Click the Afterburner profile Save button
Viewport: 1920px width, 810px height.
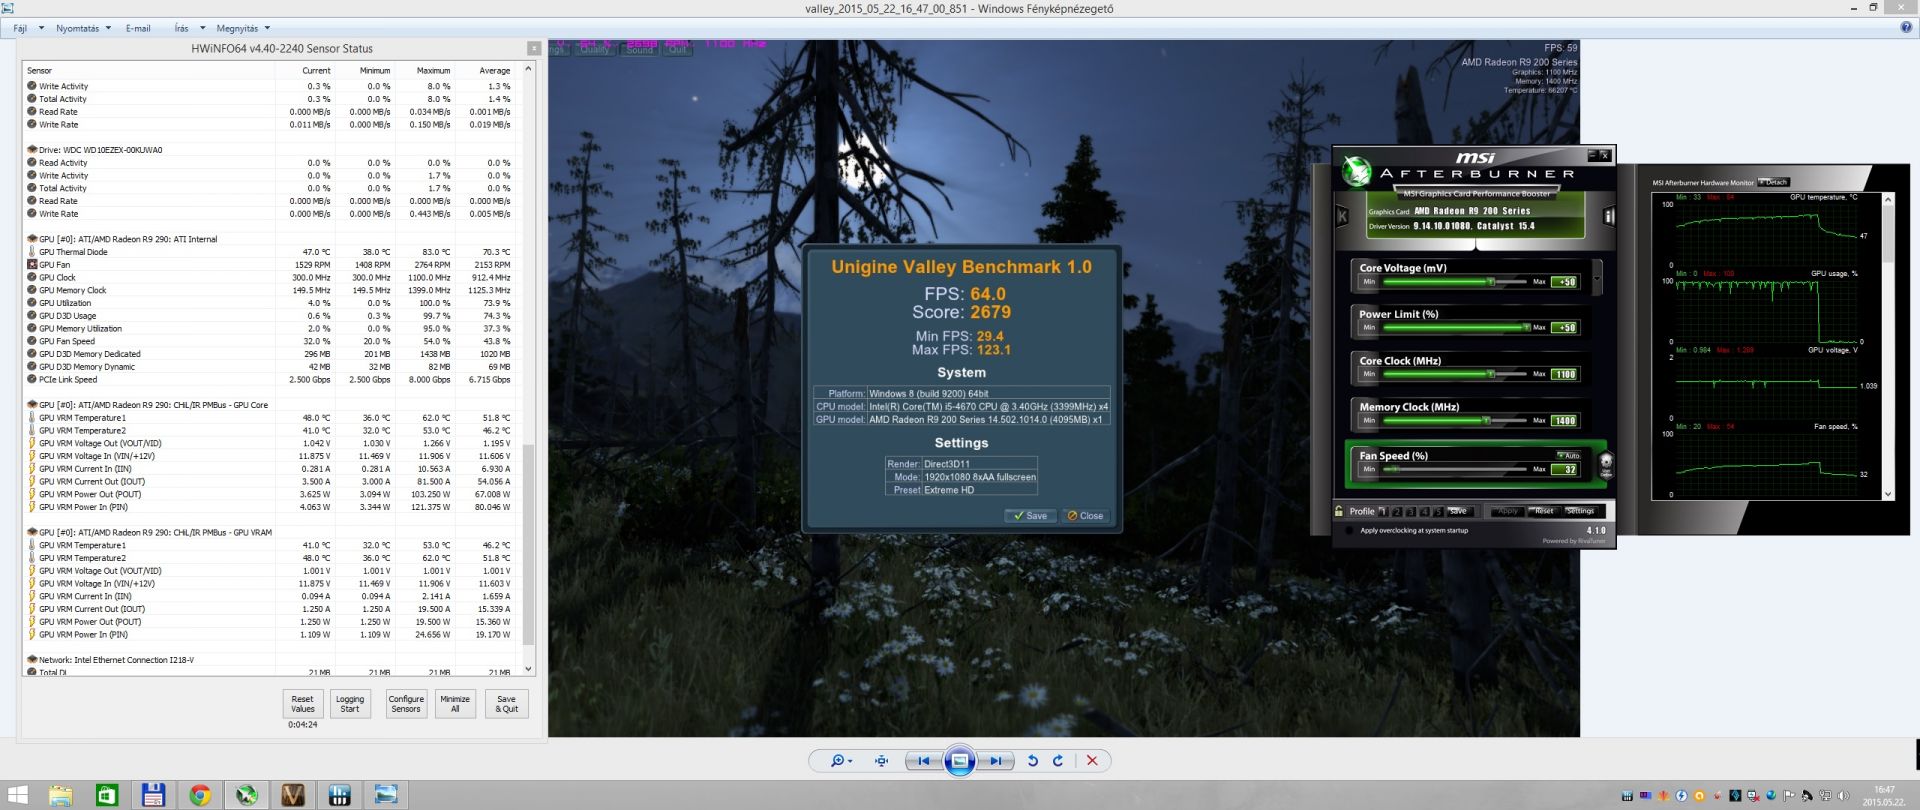(x=1458, y=511)
